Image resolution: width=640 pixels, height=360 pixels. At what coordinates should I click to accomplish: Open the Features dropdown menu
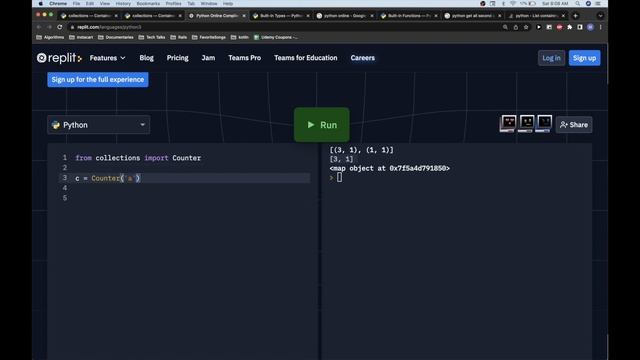107,58
